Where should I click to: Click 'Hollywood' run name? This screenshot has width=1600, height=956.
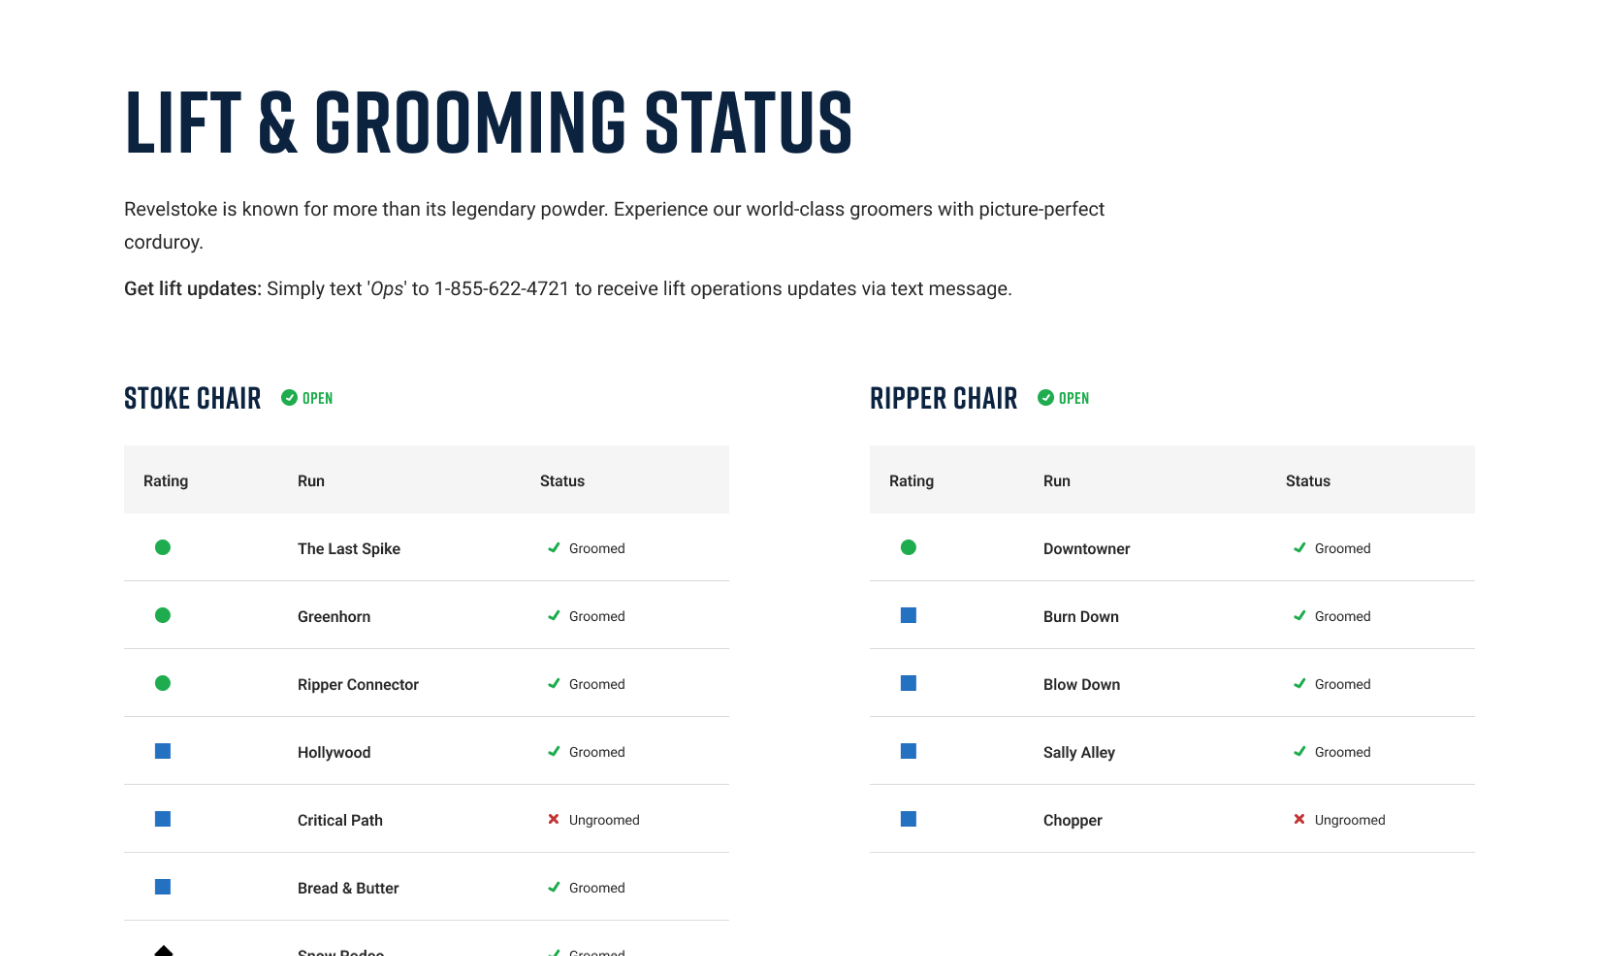(334, 752)
